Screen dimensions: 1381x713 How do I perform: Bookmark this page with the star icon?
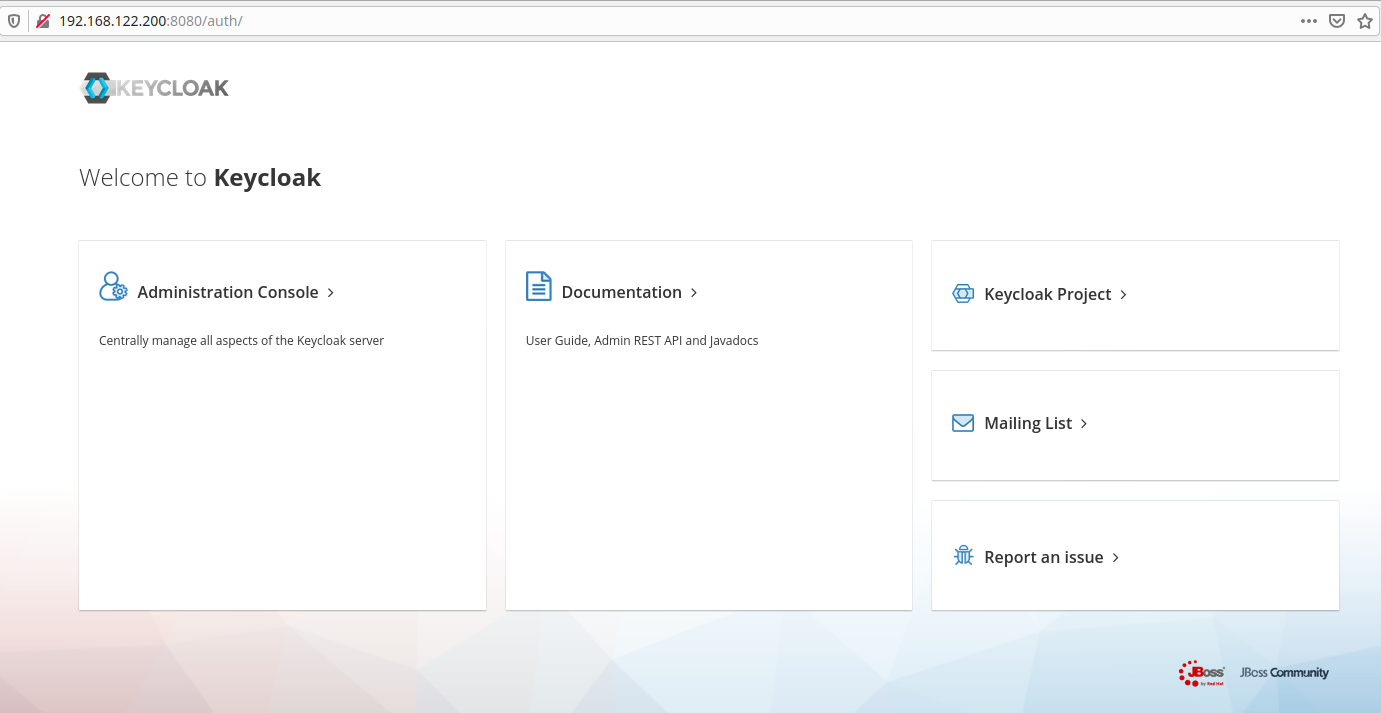point(1364,21)
